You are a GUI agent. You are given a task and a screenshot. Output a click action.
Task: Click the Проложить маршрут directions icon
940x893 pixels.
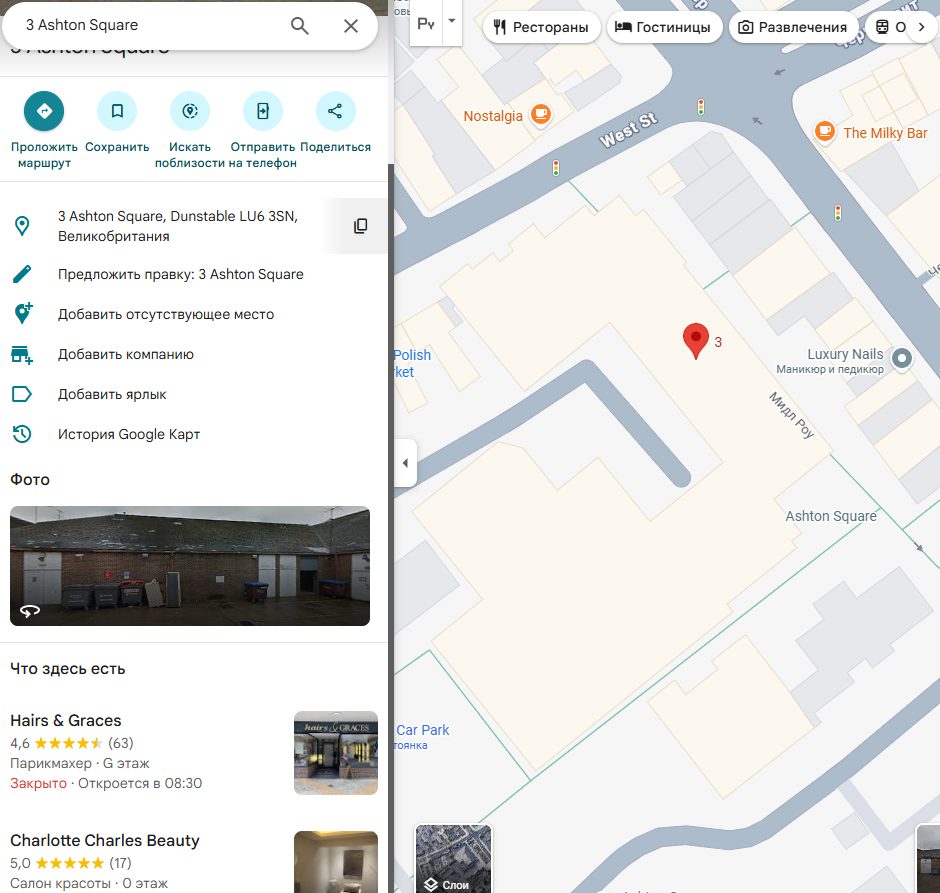[44, 111]
